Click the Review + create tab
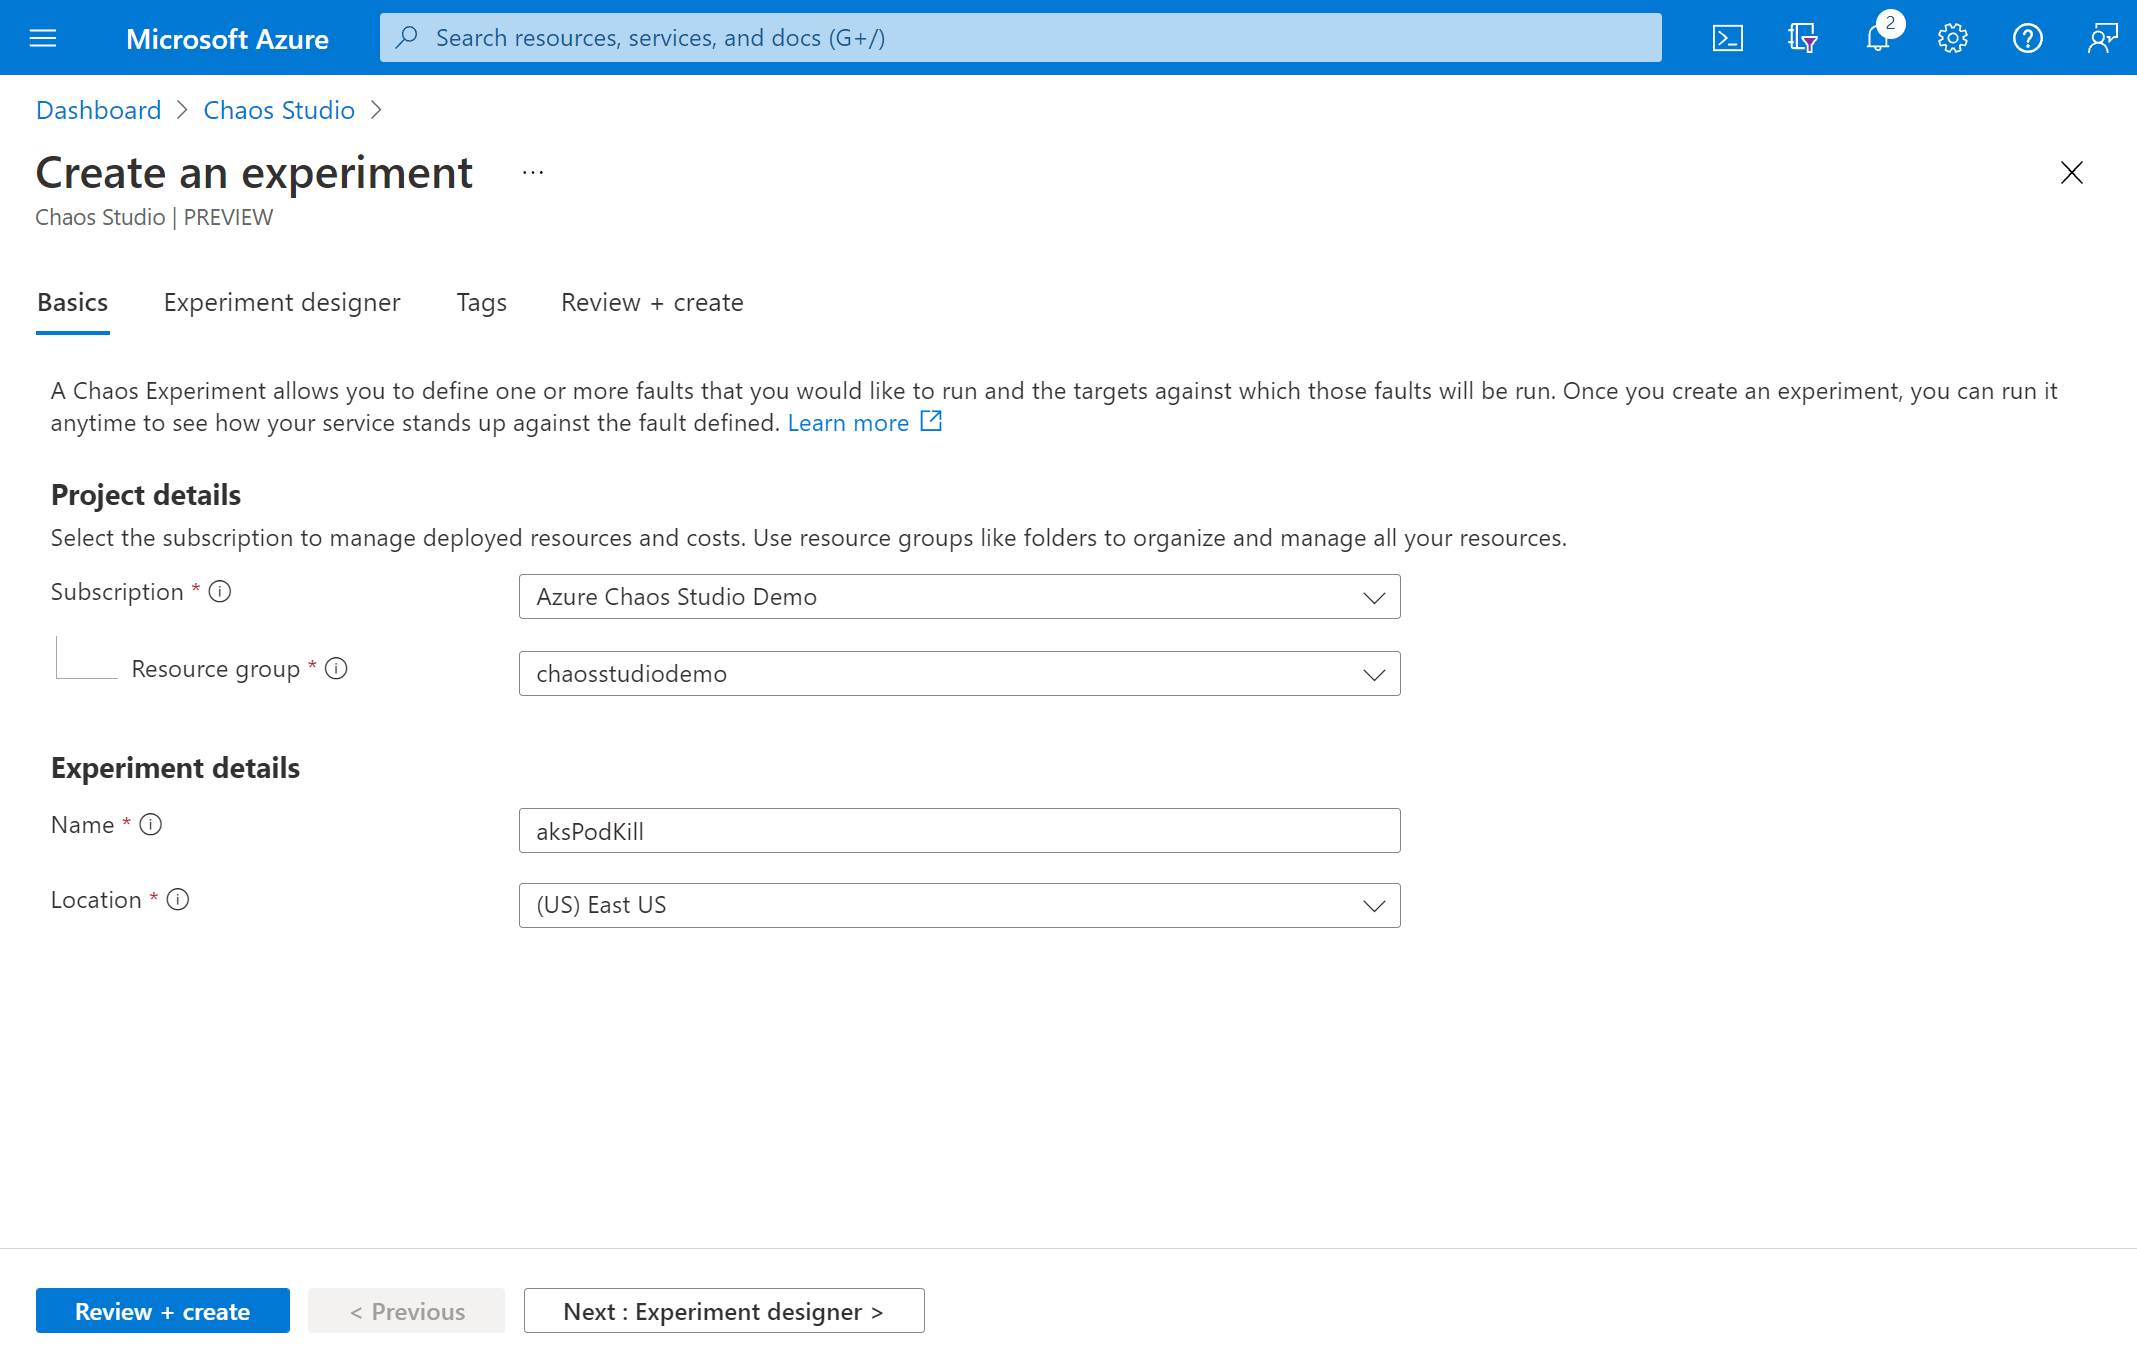Image resolution: width=2137 pixels, height=1353 pixels. click(651, 302)
